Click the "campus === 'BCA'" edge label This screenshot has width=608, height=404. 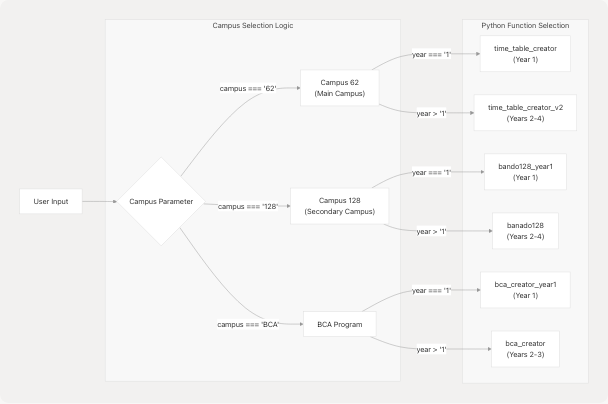247,324
